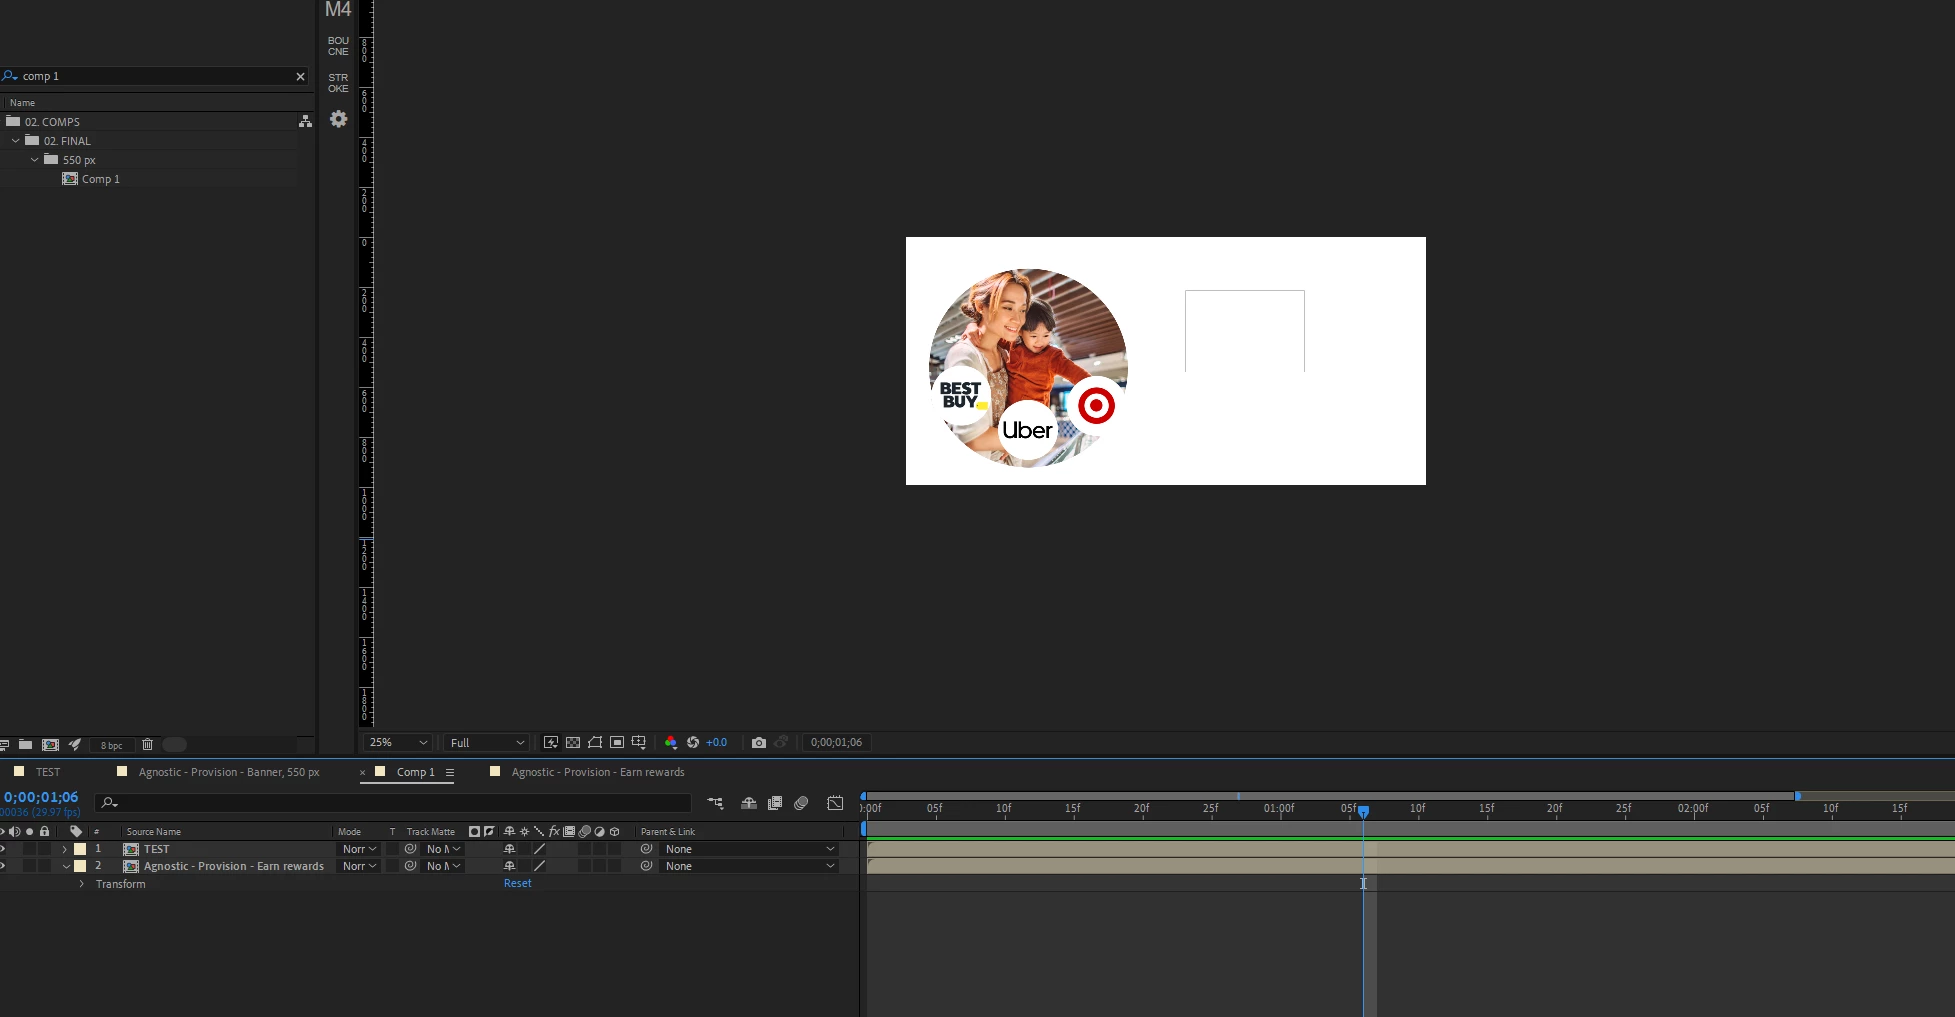The height and width of the screenshot is (1017, 1955).
Task: Hide the Earn rewards layer eye toggle
Action: click(x=3, y=866)
